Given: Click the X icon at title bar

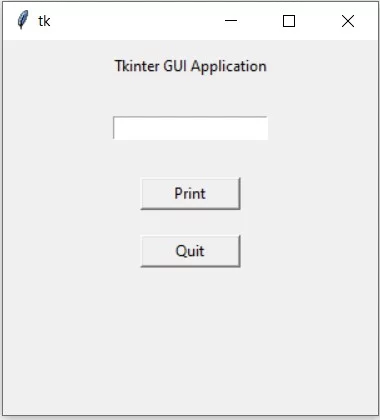Looking at the screenshot, I should [348, 21].
